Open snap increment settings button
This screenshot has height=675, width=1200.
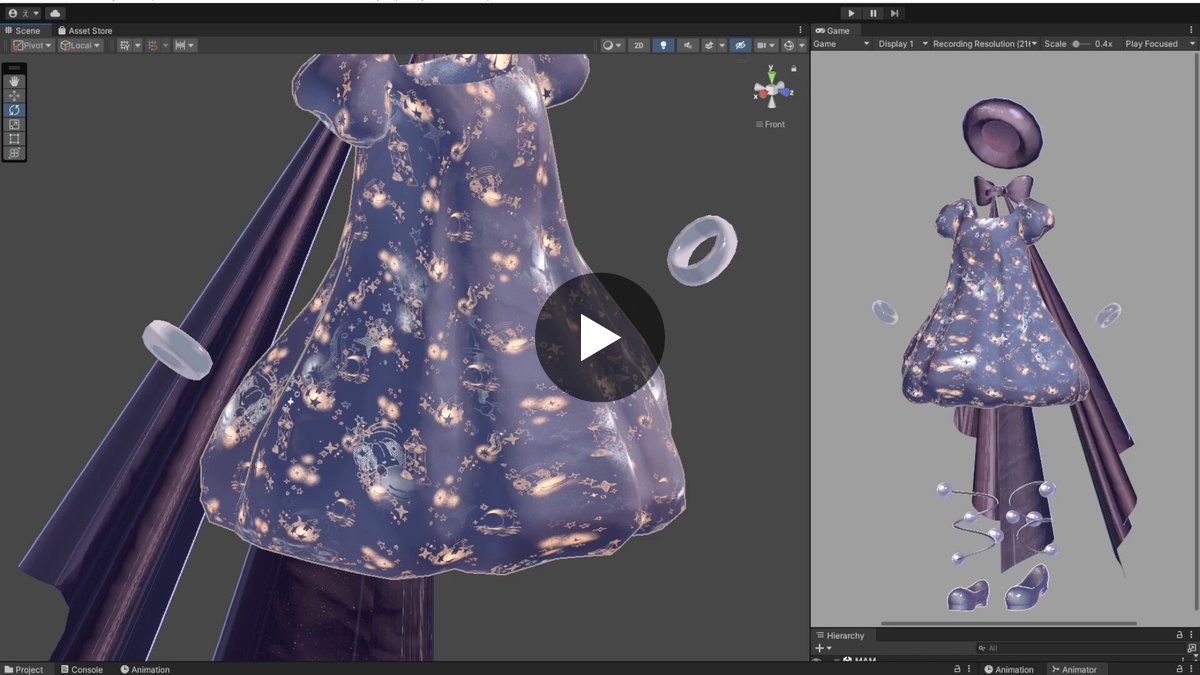pos(184,45)
